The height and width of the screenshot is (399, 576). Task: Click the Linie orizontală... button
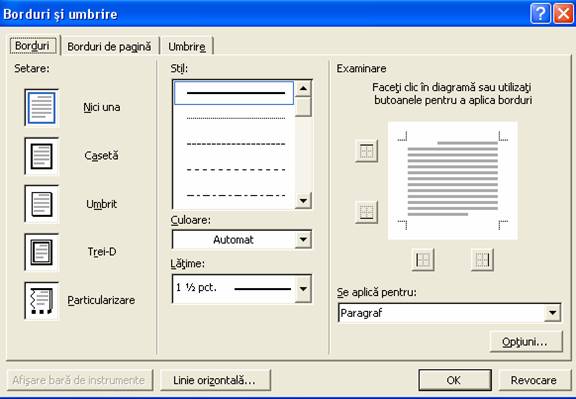tap(215, 380)
